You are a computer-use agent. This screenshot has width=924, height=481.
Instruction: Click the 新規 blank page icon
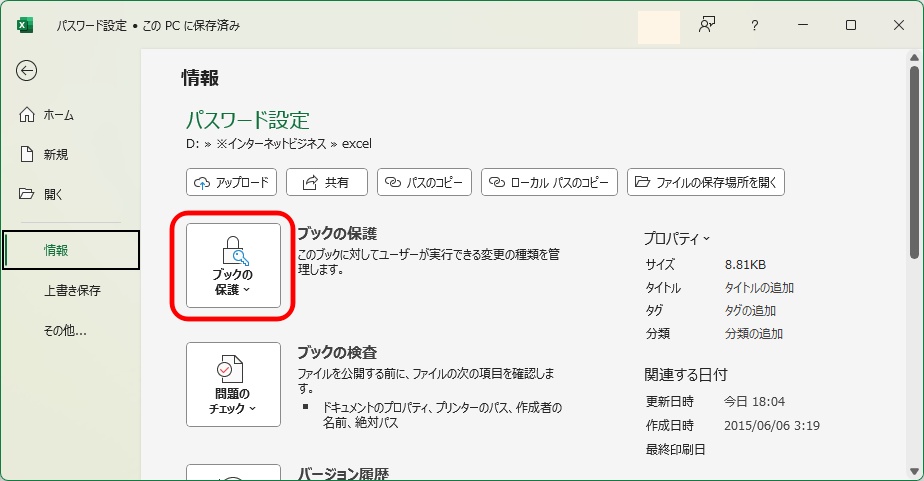(x=27, y=154)
